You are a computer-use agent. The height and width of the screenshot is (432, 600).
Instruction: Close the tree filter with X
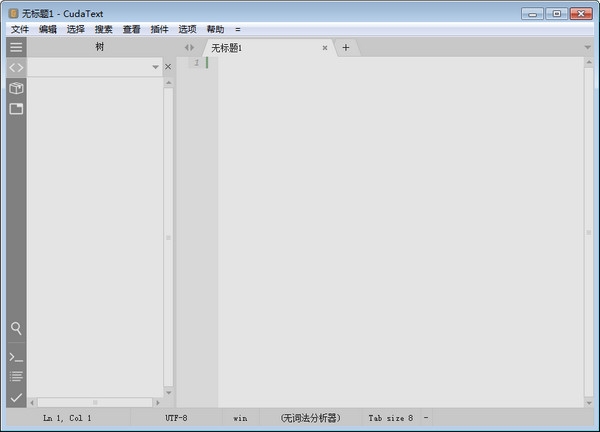click(x=168, y=67)
